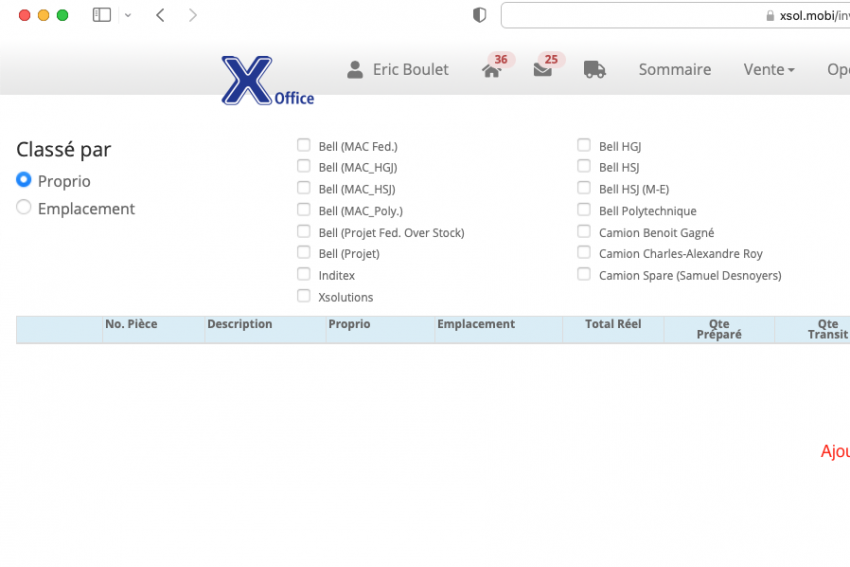Sort by the No. Pièce column header
The width and height of the screenshot is (850, 567).
point(131,324)
